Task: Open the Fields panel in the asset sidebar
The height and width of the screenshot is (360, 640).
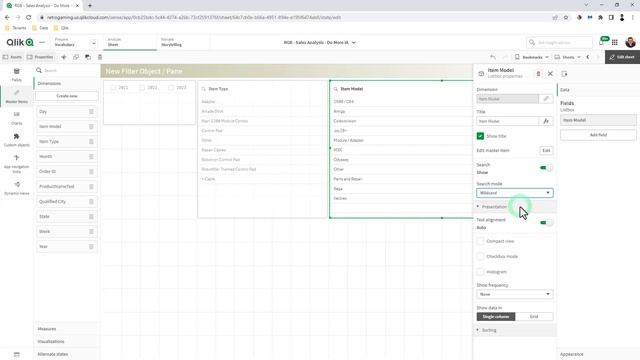Action: [16, 75]
